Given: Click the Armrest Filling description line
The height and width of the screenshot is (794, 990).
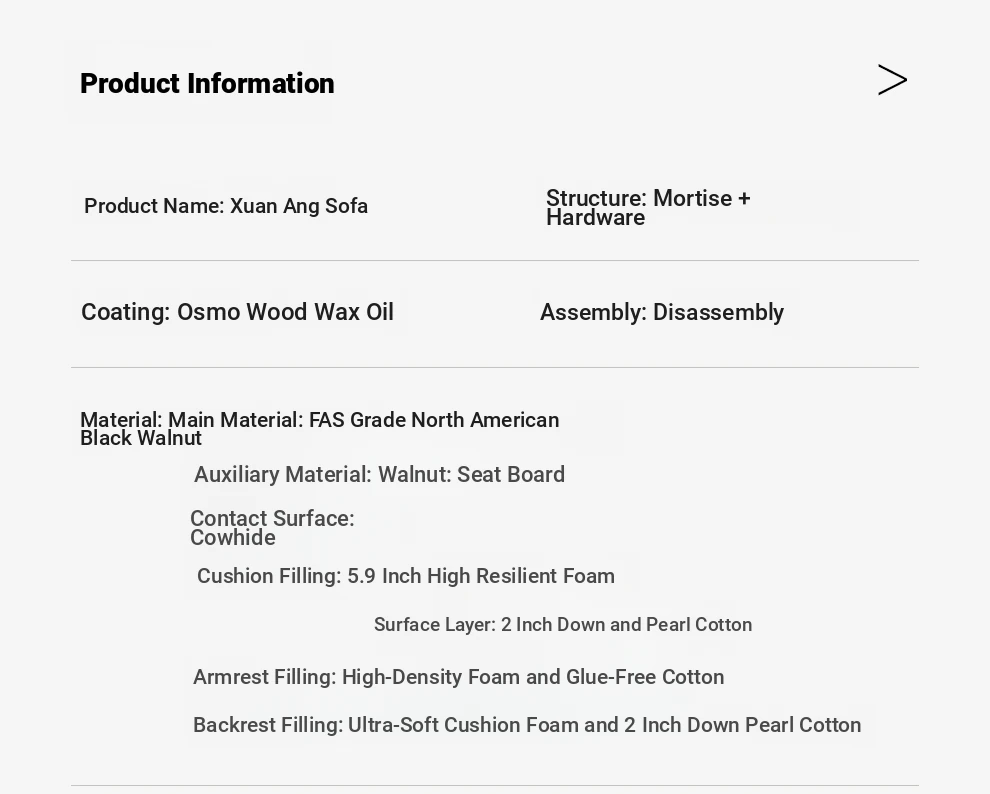Looking at the screenshot, I should pos(458,677).
